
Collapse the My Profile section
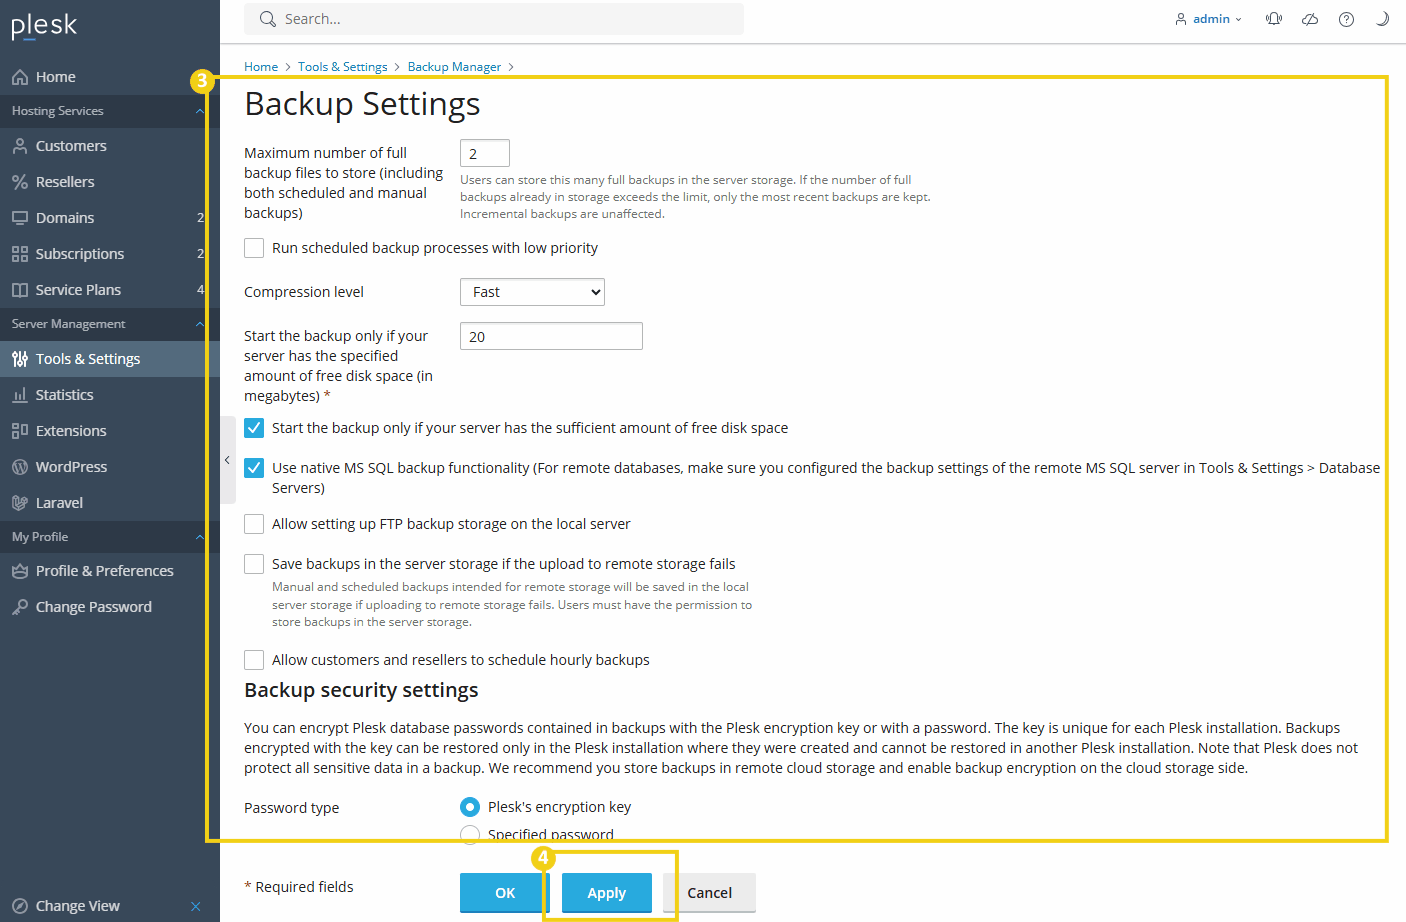click(199, 537)
